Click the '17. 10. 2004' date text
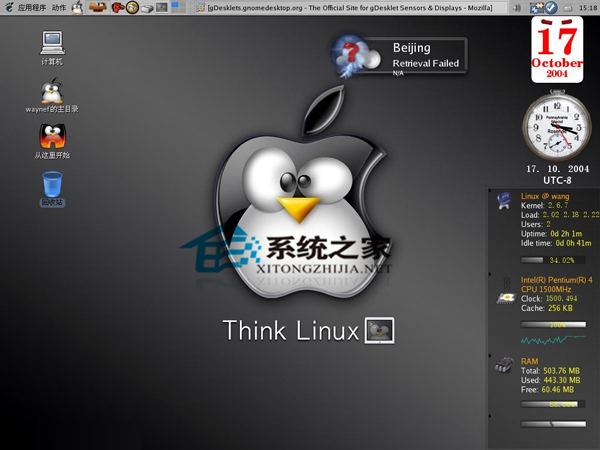Viewport: 600px width, 450px height. (x=558, y=169)
